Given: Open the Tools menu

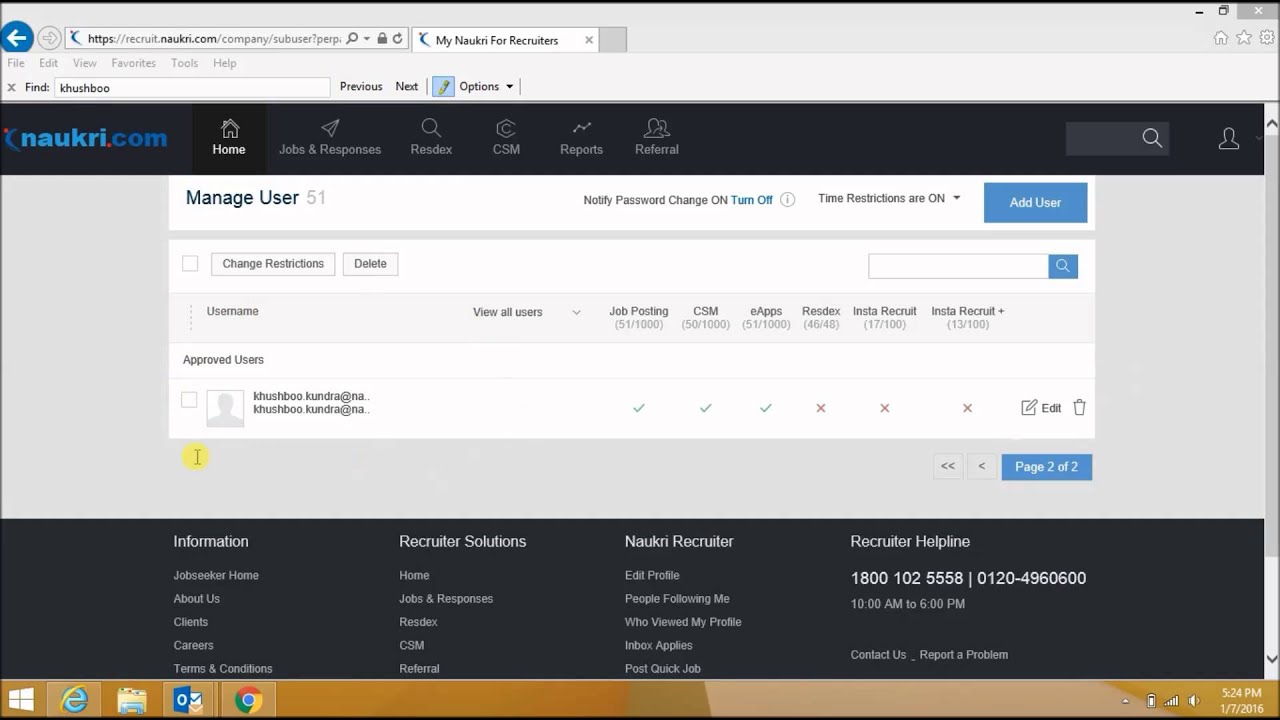Looking at the screenshot, I should click(x=184, y=63).
